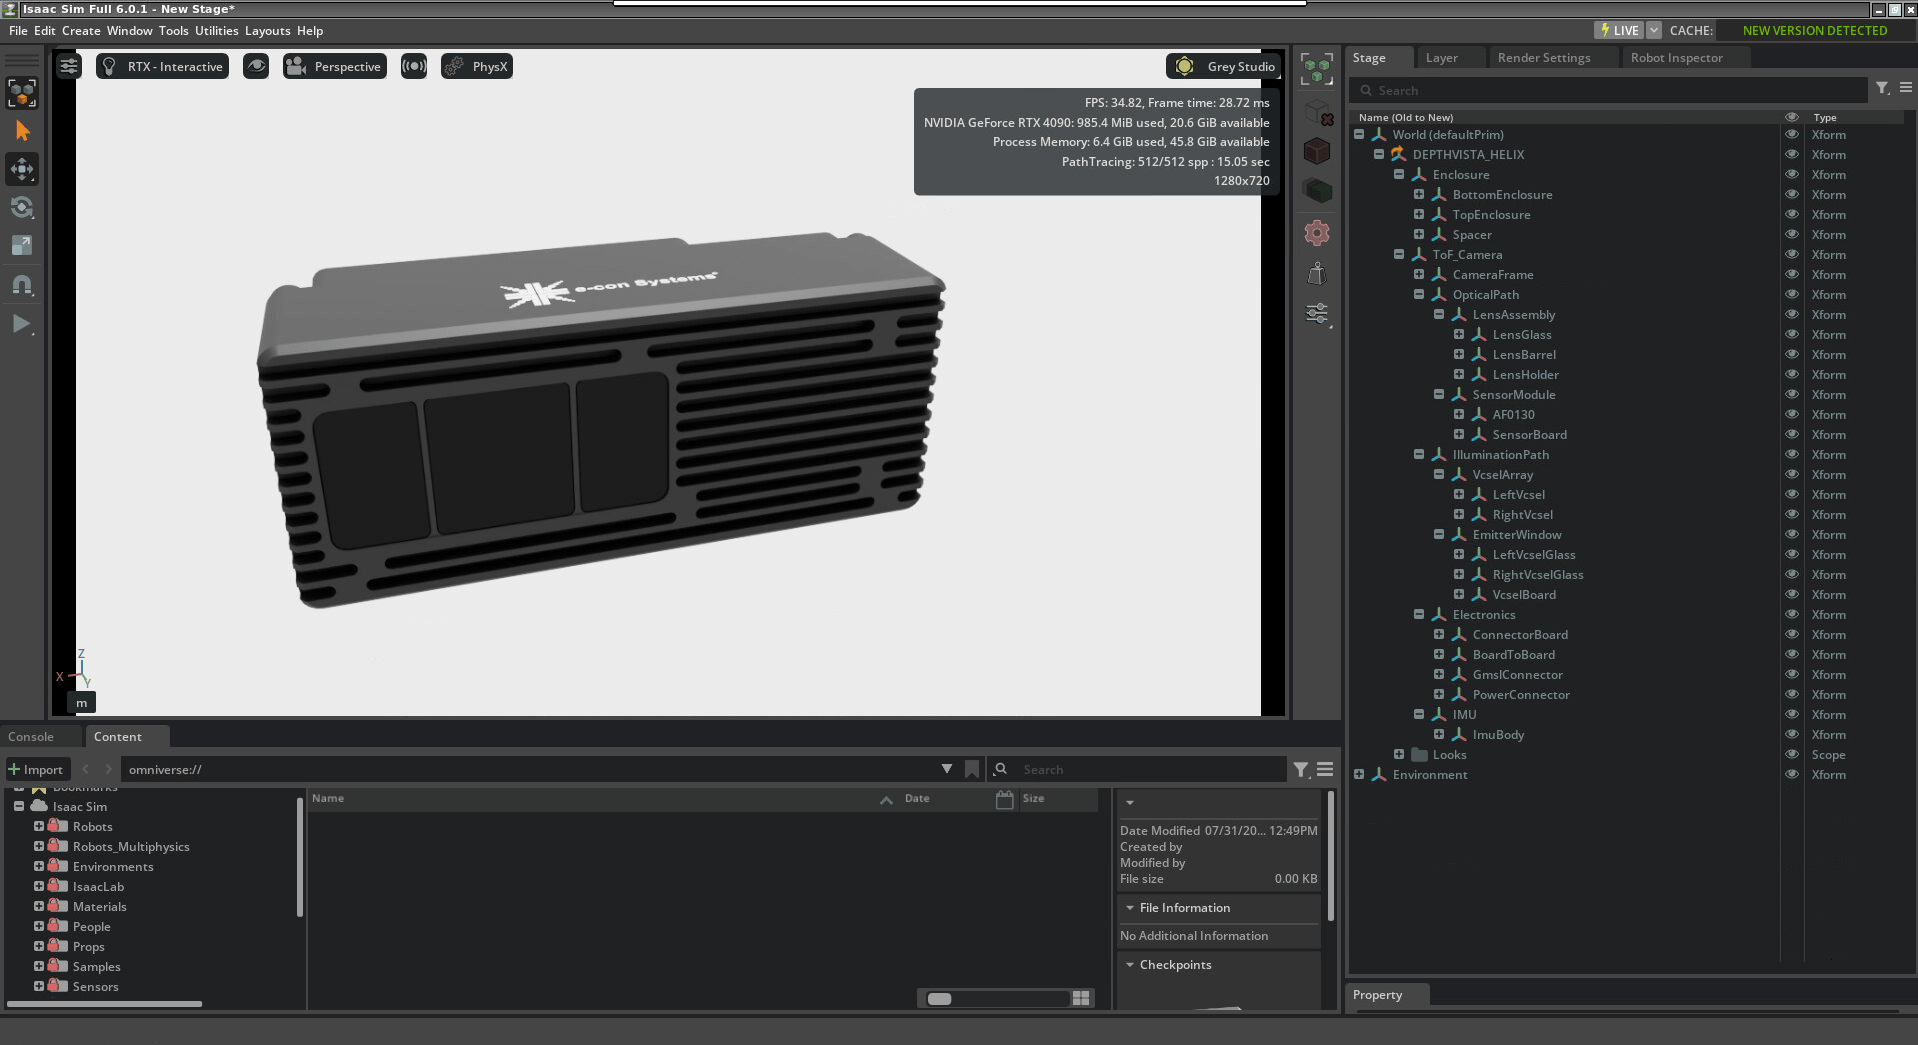Image resolution: width=1918 pixels, height=1045 pixels.
Task: Open the viewport sensor waveform menu
Action: pos(414,67)
